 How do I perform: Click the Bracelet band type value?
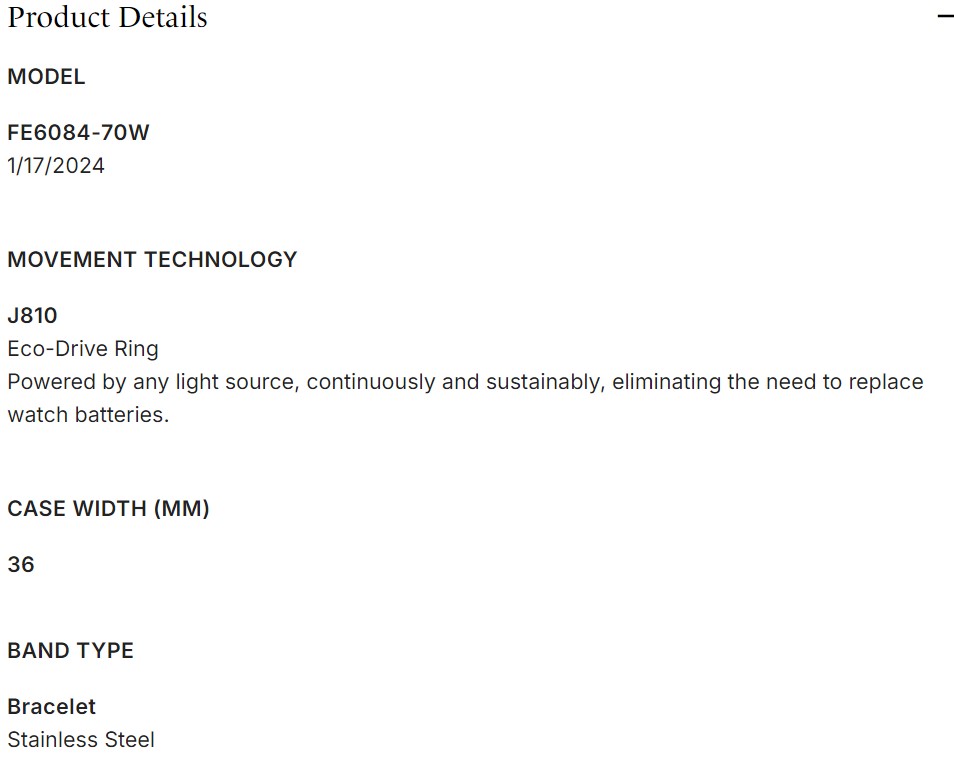coord(52,707)
